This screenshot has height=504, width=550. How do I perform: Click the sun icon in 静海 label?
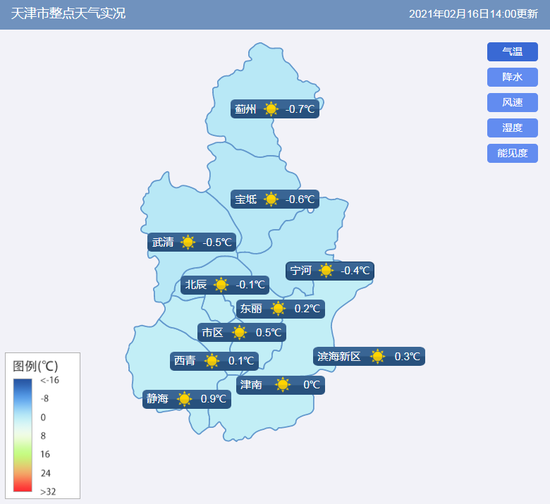[184, 399]
